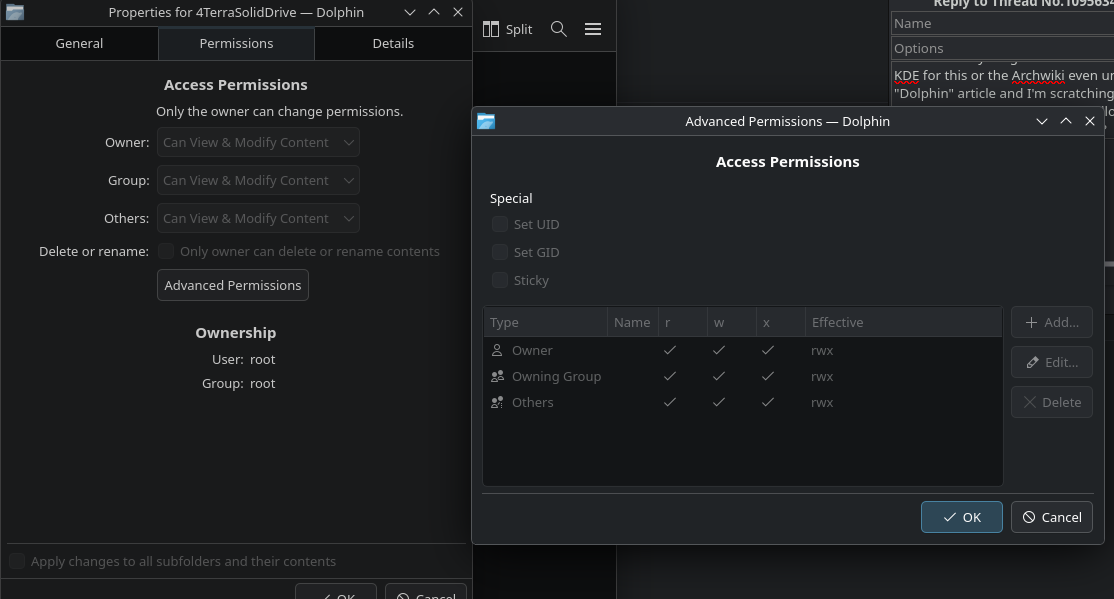Click Owning Group row write checkmark
1114x599 pixels.
coord(718,377)
